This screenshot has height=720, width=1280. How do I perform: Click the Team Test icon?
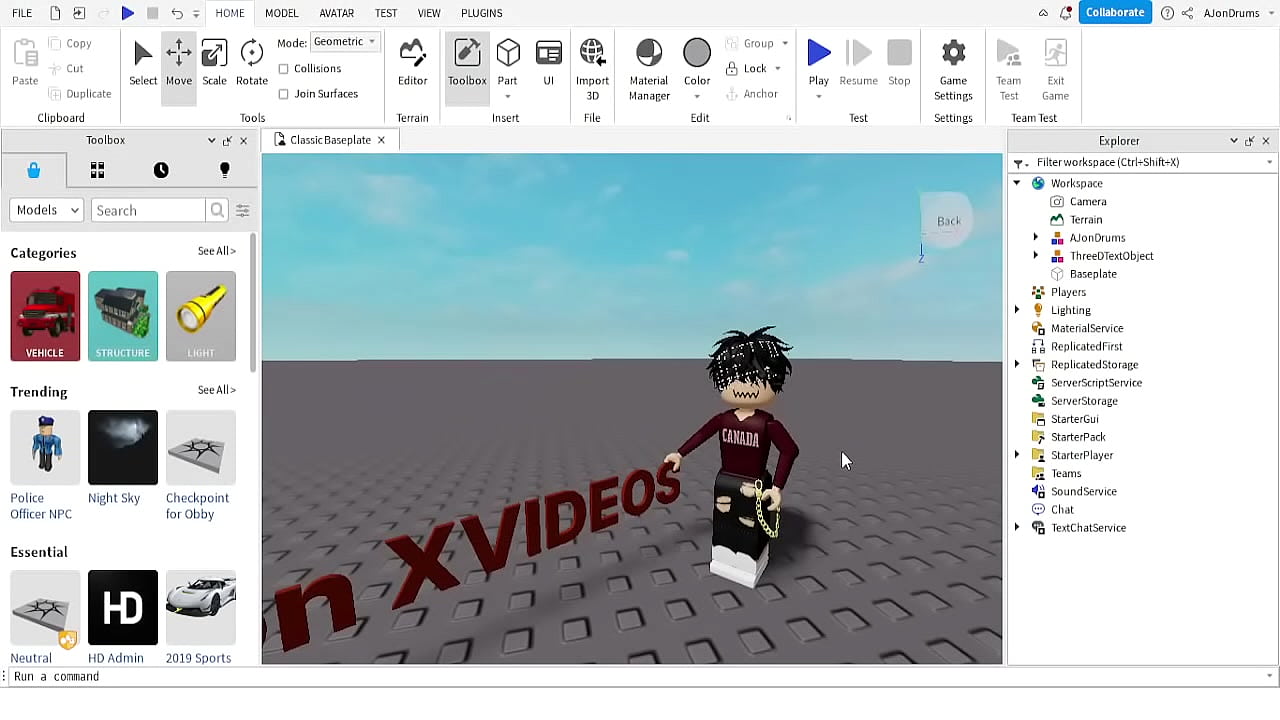[x=1008, y=62]
